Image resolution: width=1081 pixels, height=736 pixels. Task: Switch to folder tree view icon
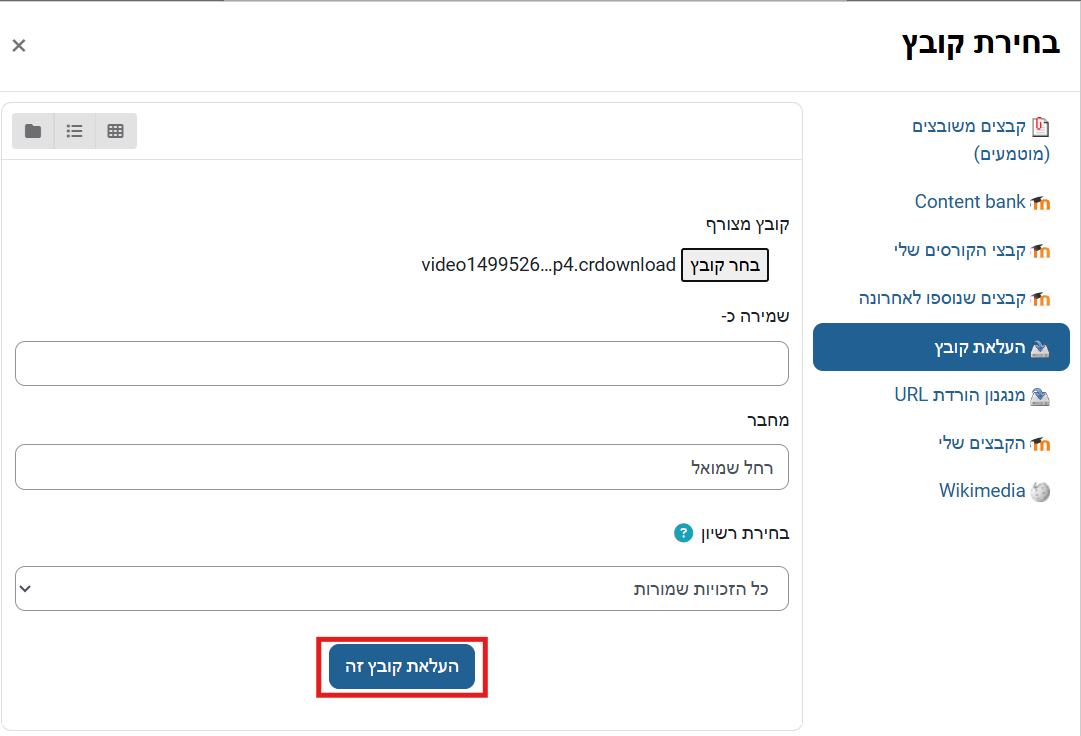pos(33,131)
